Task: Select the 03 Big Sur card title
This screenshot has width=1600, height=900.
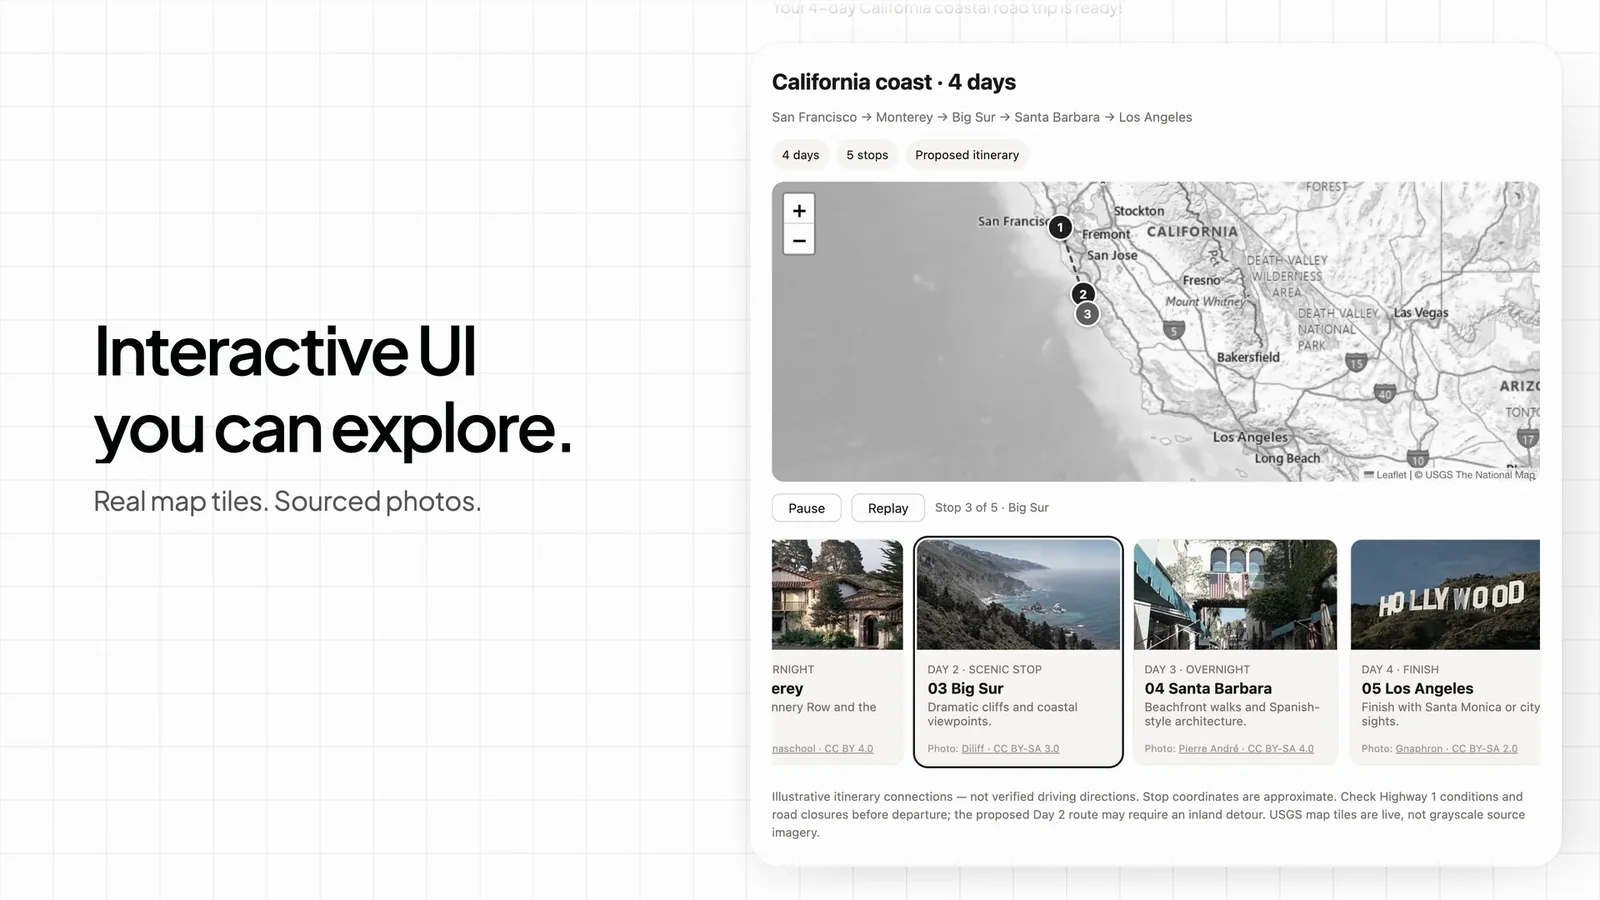Action: point(965,688)
